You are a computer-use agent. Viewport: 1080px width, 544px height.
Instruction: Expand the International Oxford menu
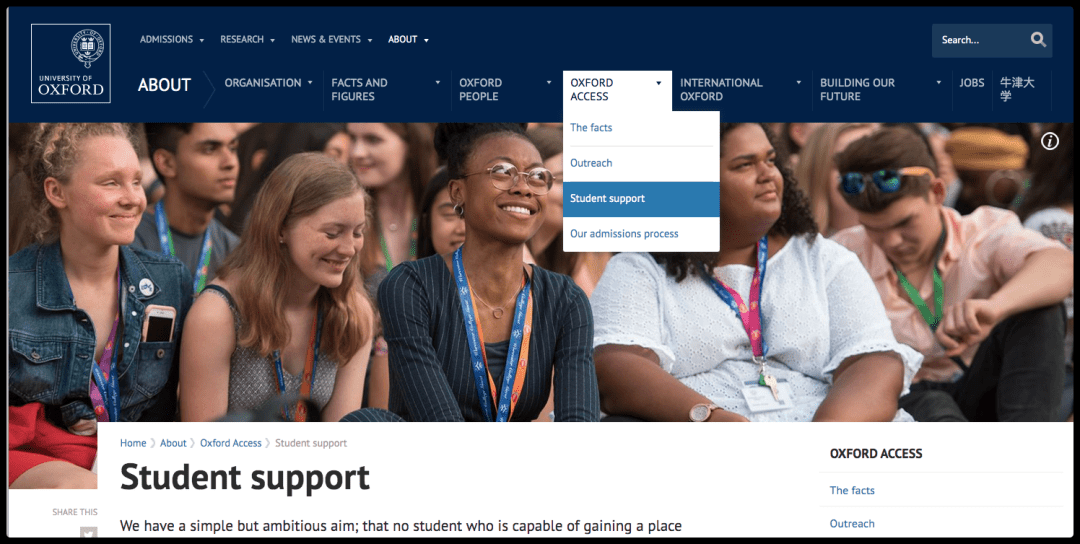[x=740, y=90]
